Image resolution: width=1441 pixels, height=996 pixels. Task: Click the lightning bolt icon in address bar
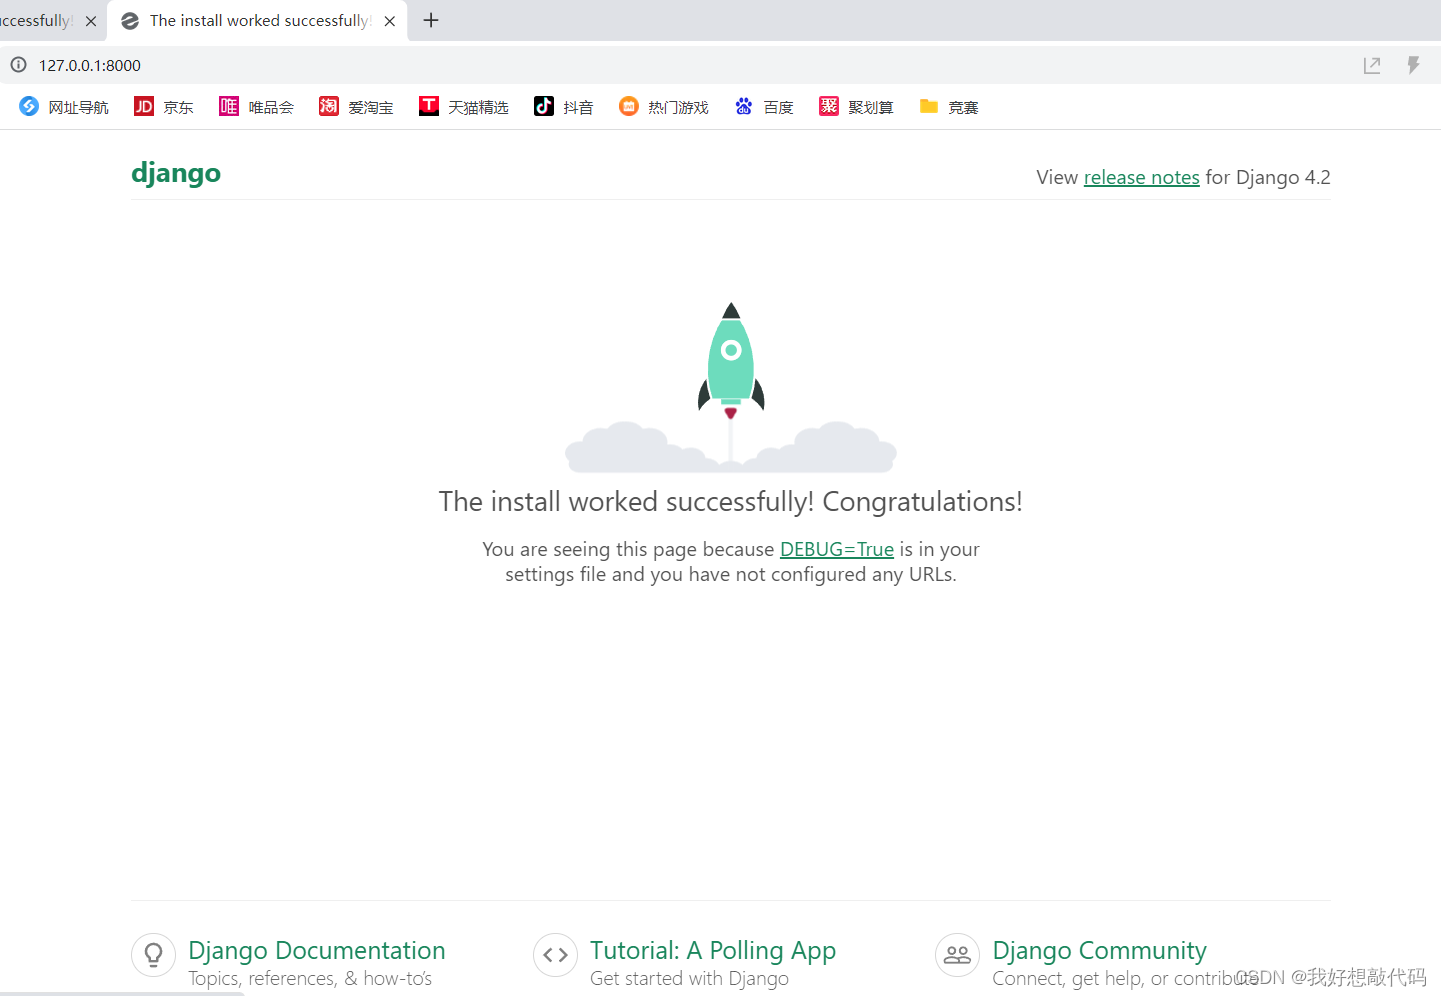click(1413, 65)
